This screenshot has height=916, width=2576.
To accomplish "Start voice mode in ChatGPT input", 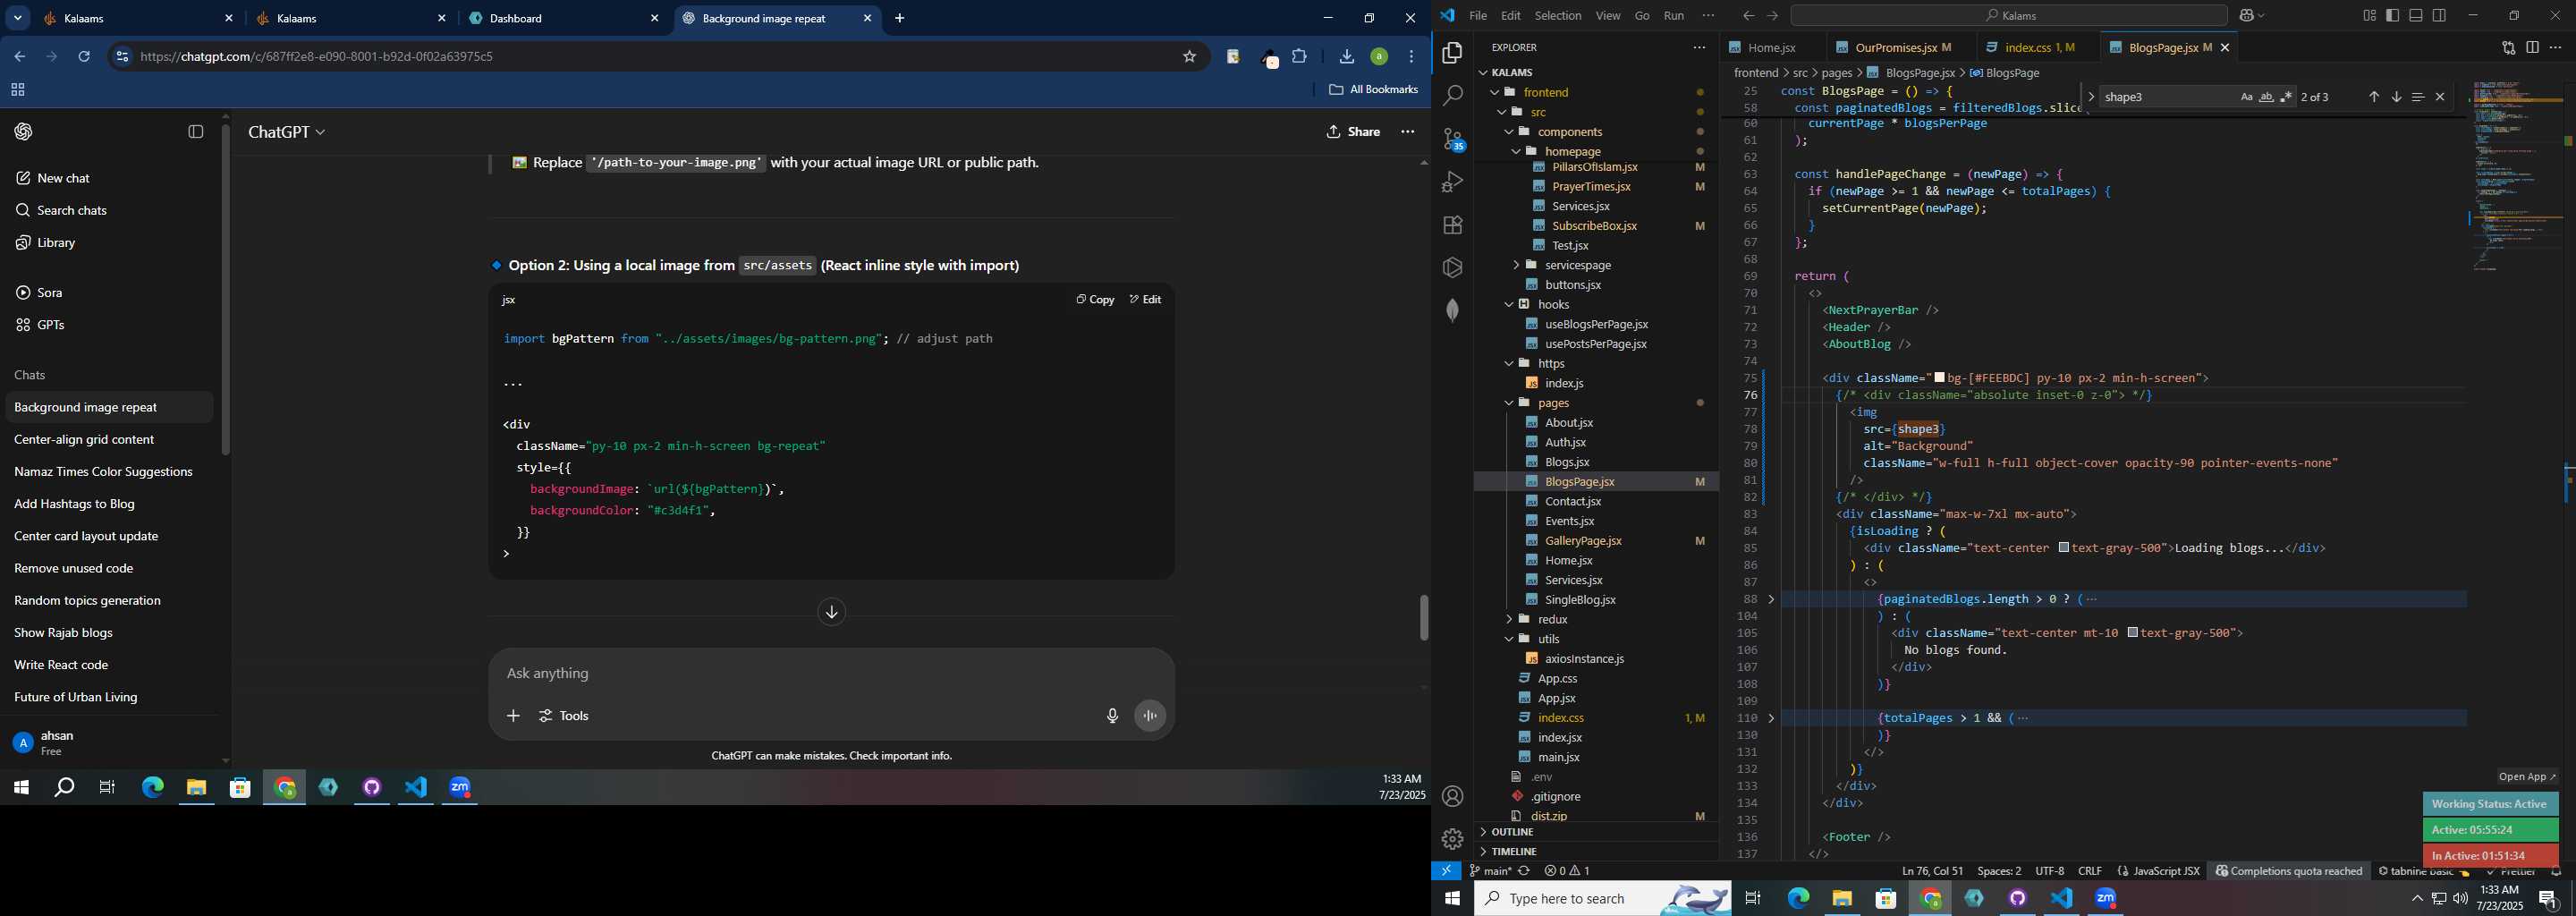I will tap(1150, 716).
